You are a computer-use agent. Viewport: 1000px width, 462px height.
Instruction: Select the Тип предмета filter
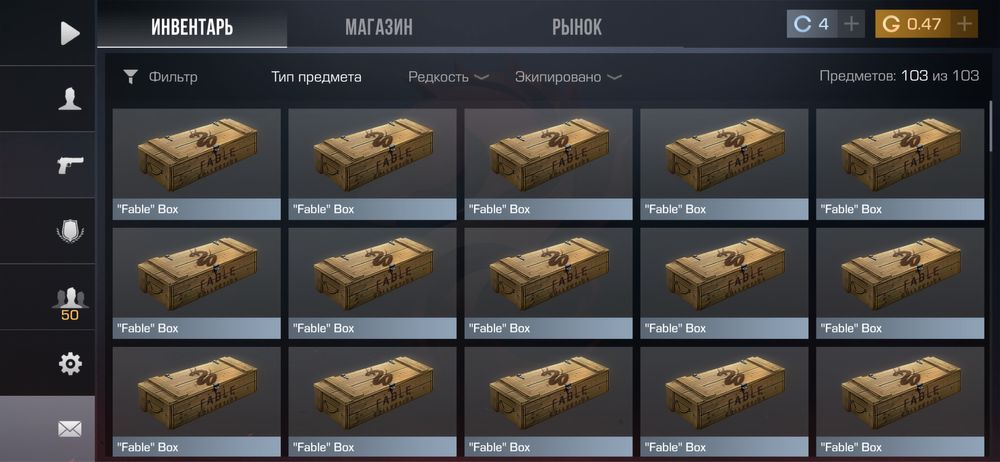(316, 77)
